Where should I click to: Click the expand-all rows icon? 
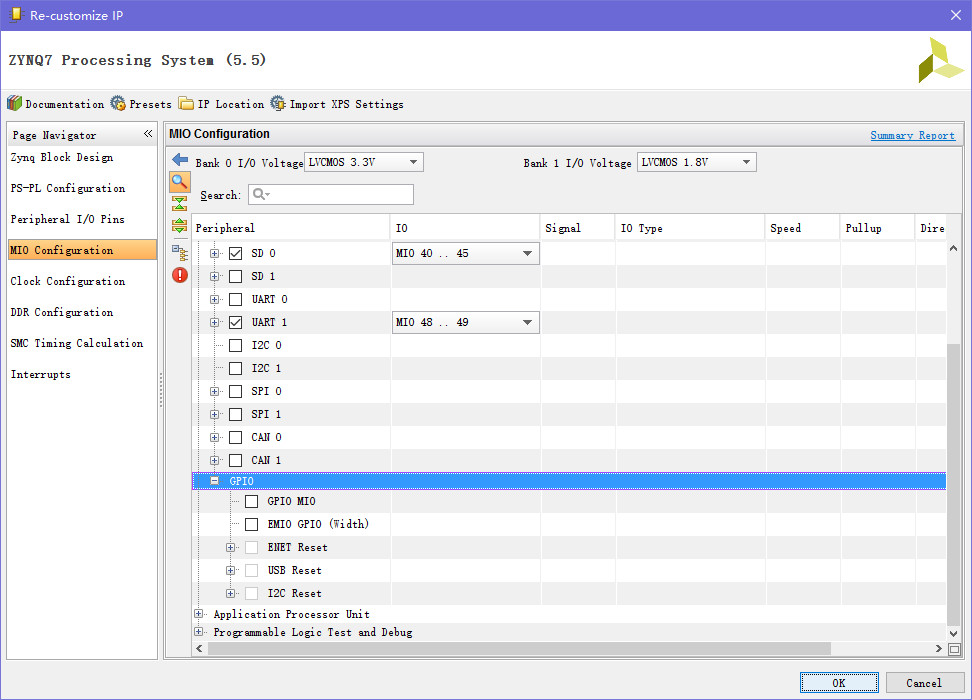click(x=179, y=224)
